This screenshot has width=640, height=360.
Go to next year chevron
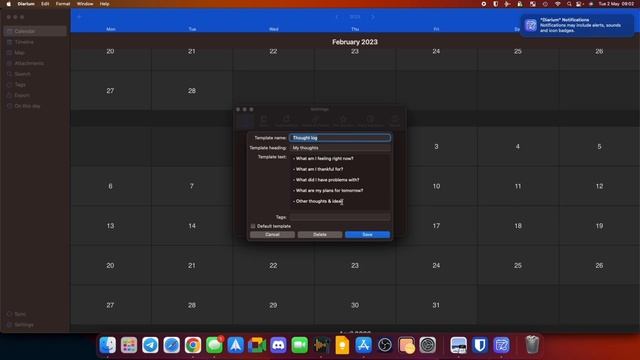(x=373, y=17)
